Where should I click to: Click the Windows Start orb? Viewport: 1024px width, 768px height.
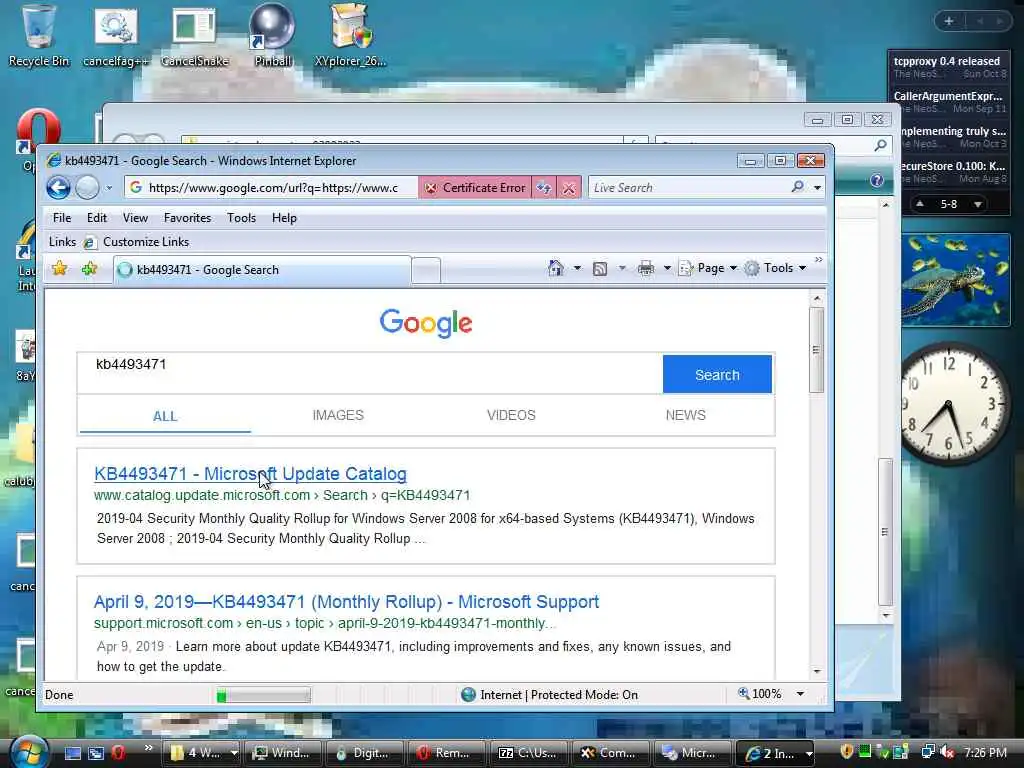click(x=29, y=752)
